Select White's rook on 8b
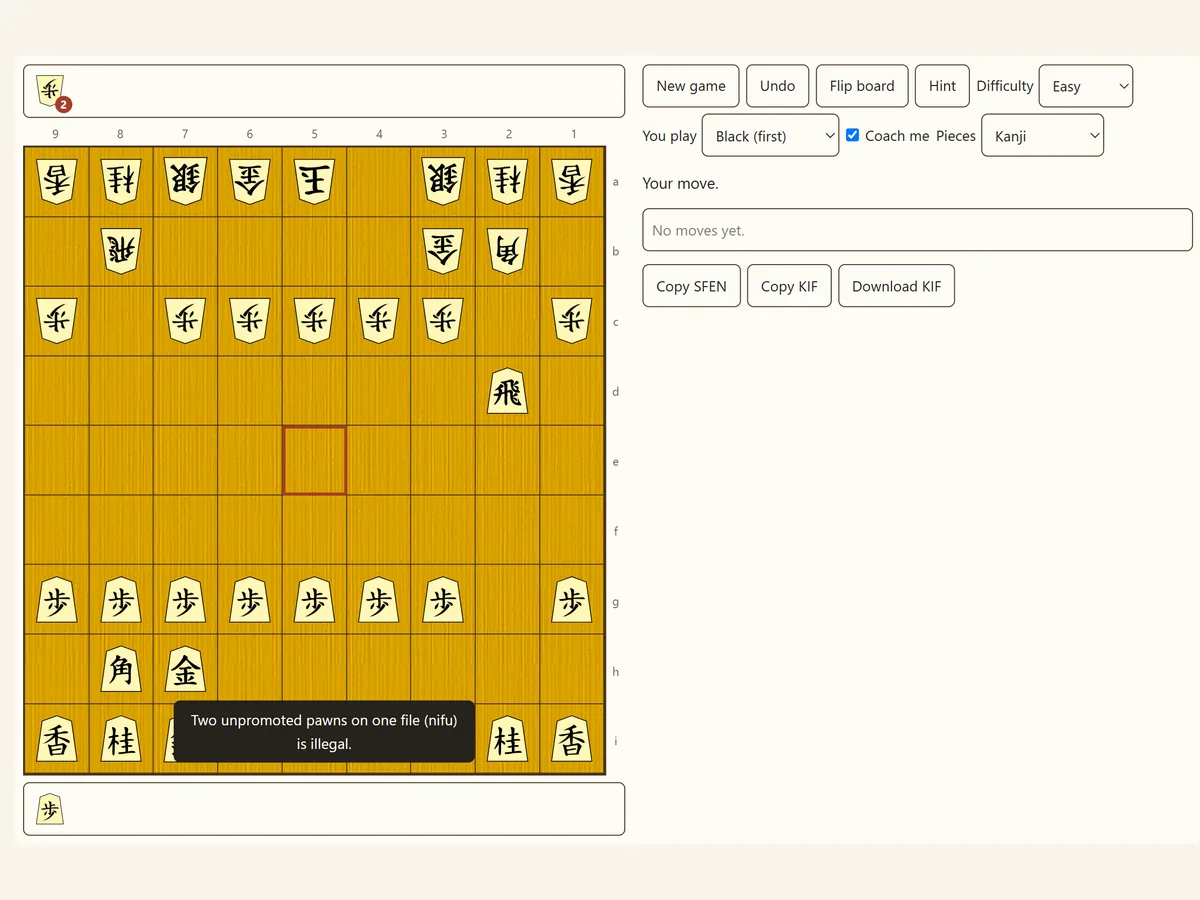 (121, 251)
